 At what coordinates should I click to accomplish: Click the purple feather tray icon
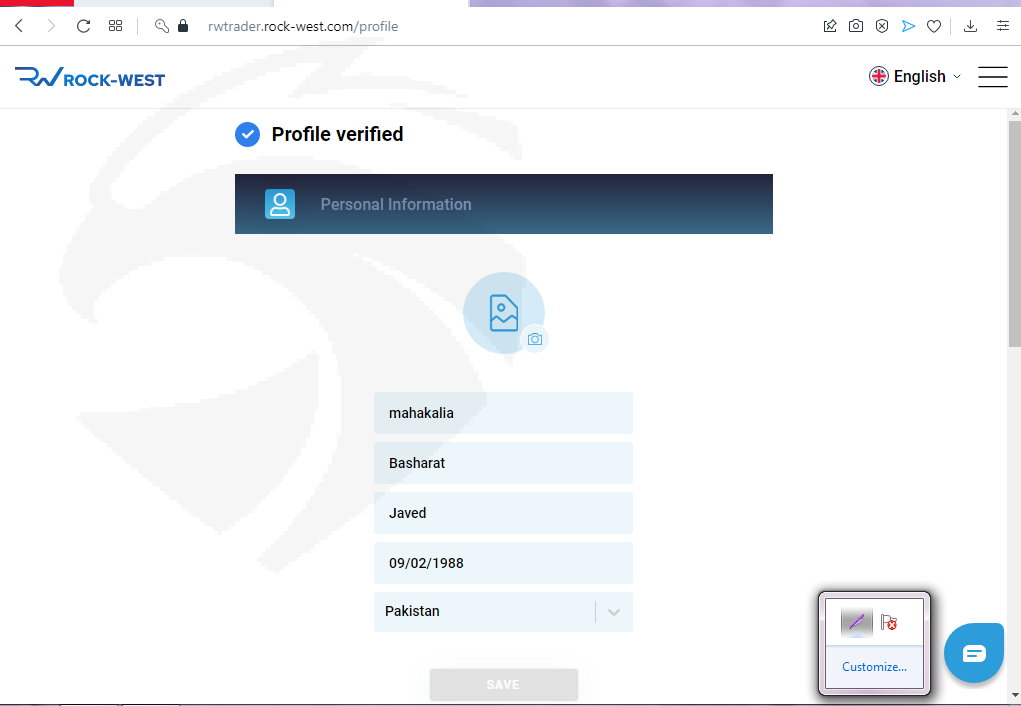point(856,622)
